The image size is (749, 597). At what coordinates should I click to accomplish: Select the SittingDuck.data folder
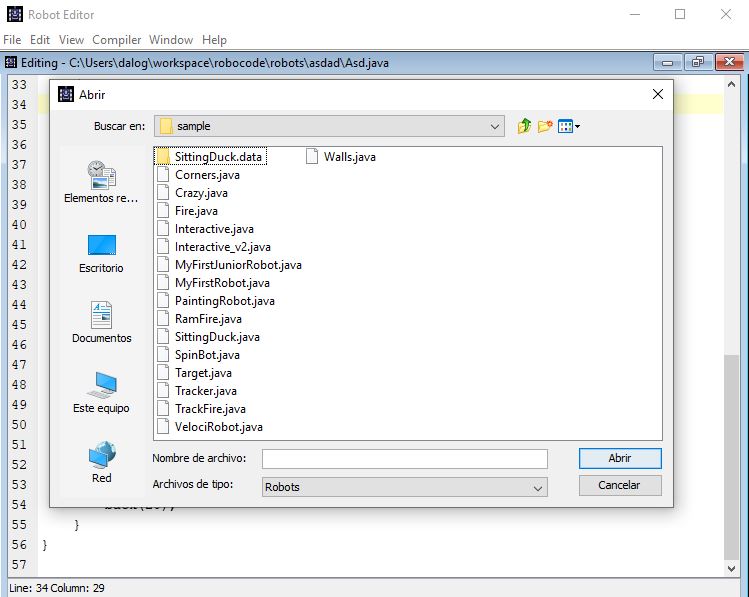217,157
